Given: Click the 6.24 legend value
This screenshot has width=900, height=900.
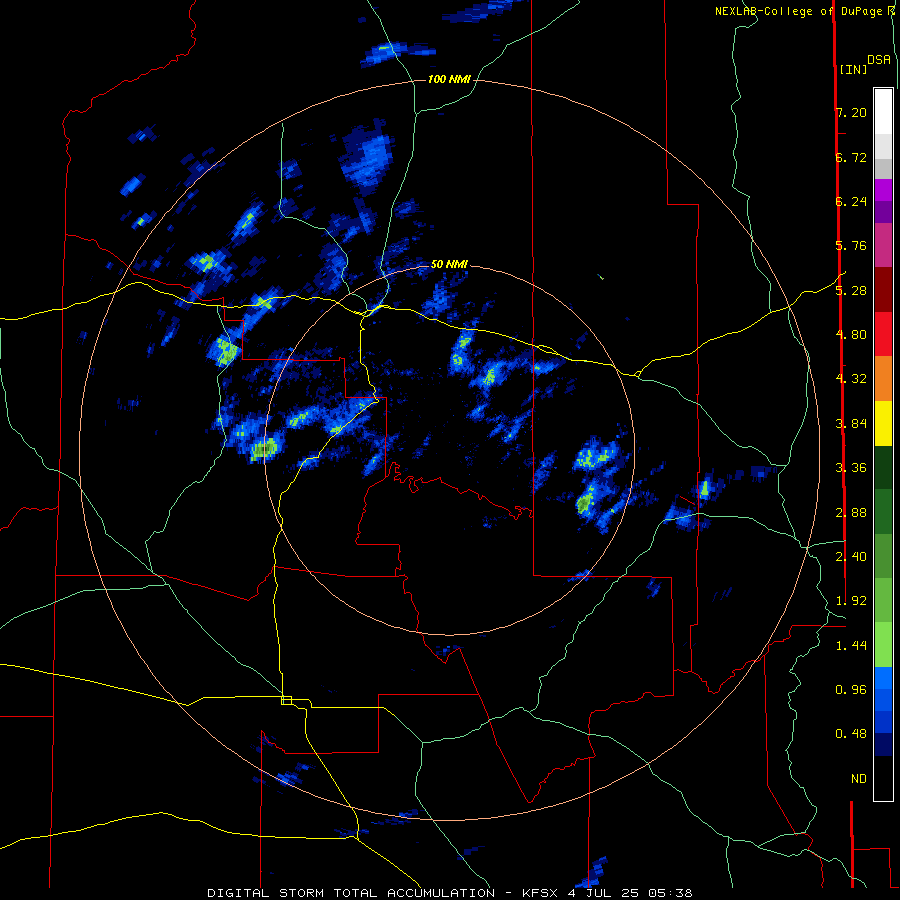Looking at the screenshot, I should (851, 201).
